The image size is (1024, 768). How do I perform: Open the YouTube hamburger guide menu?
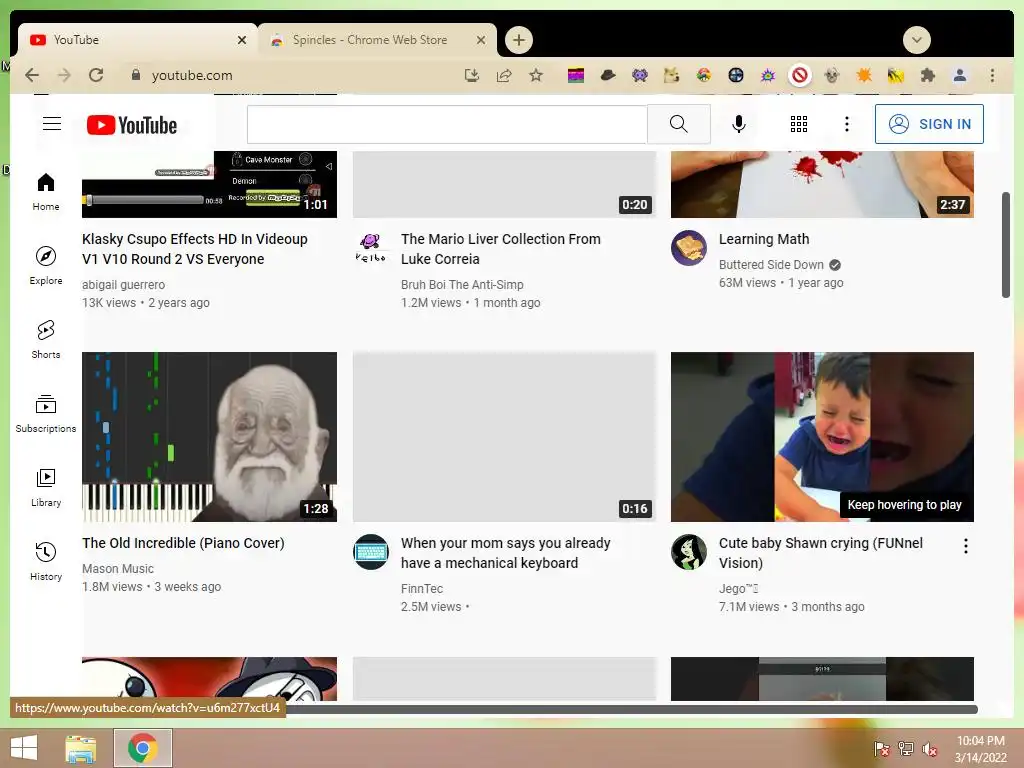pyautogui.click(x=52, y=123)
